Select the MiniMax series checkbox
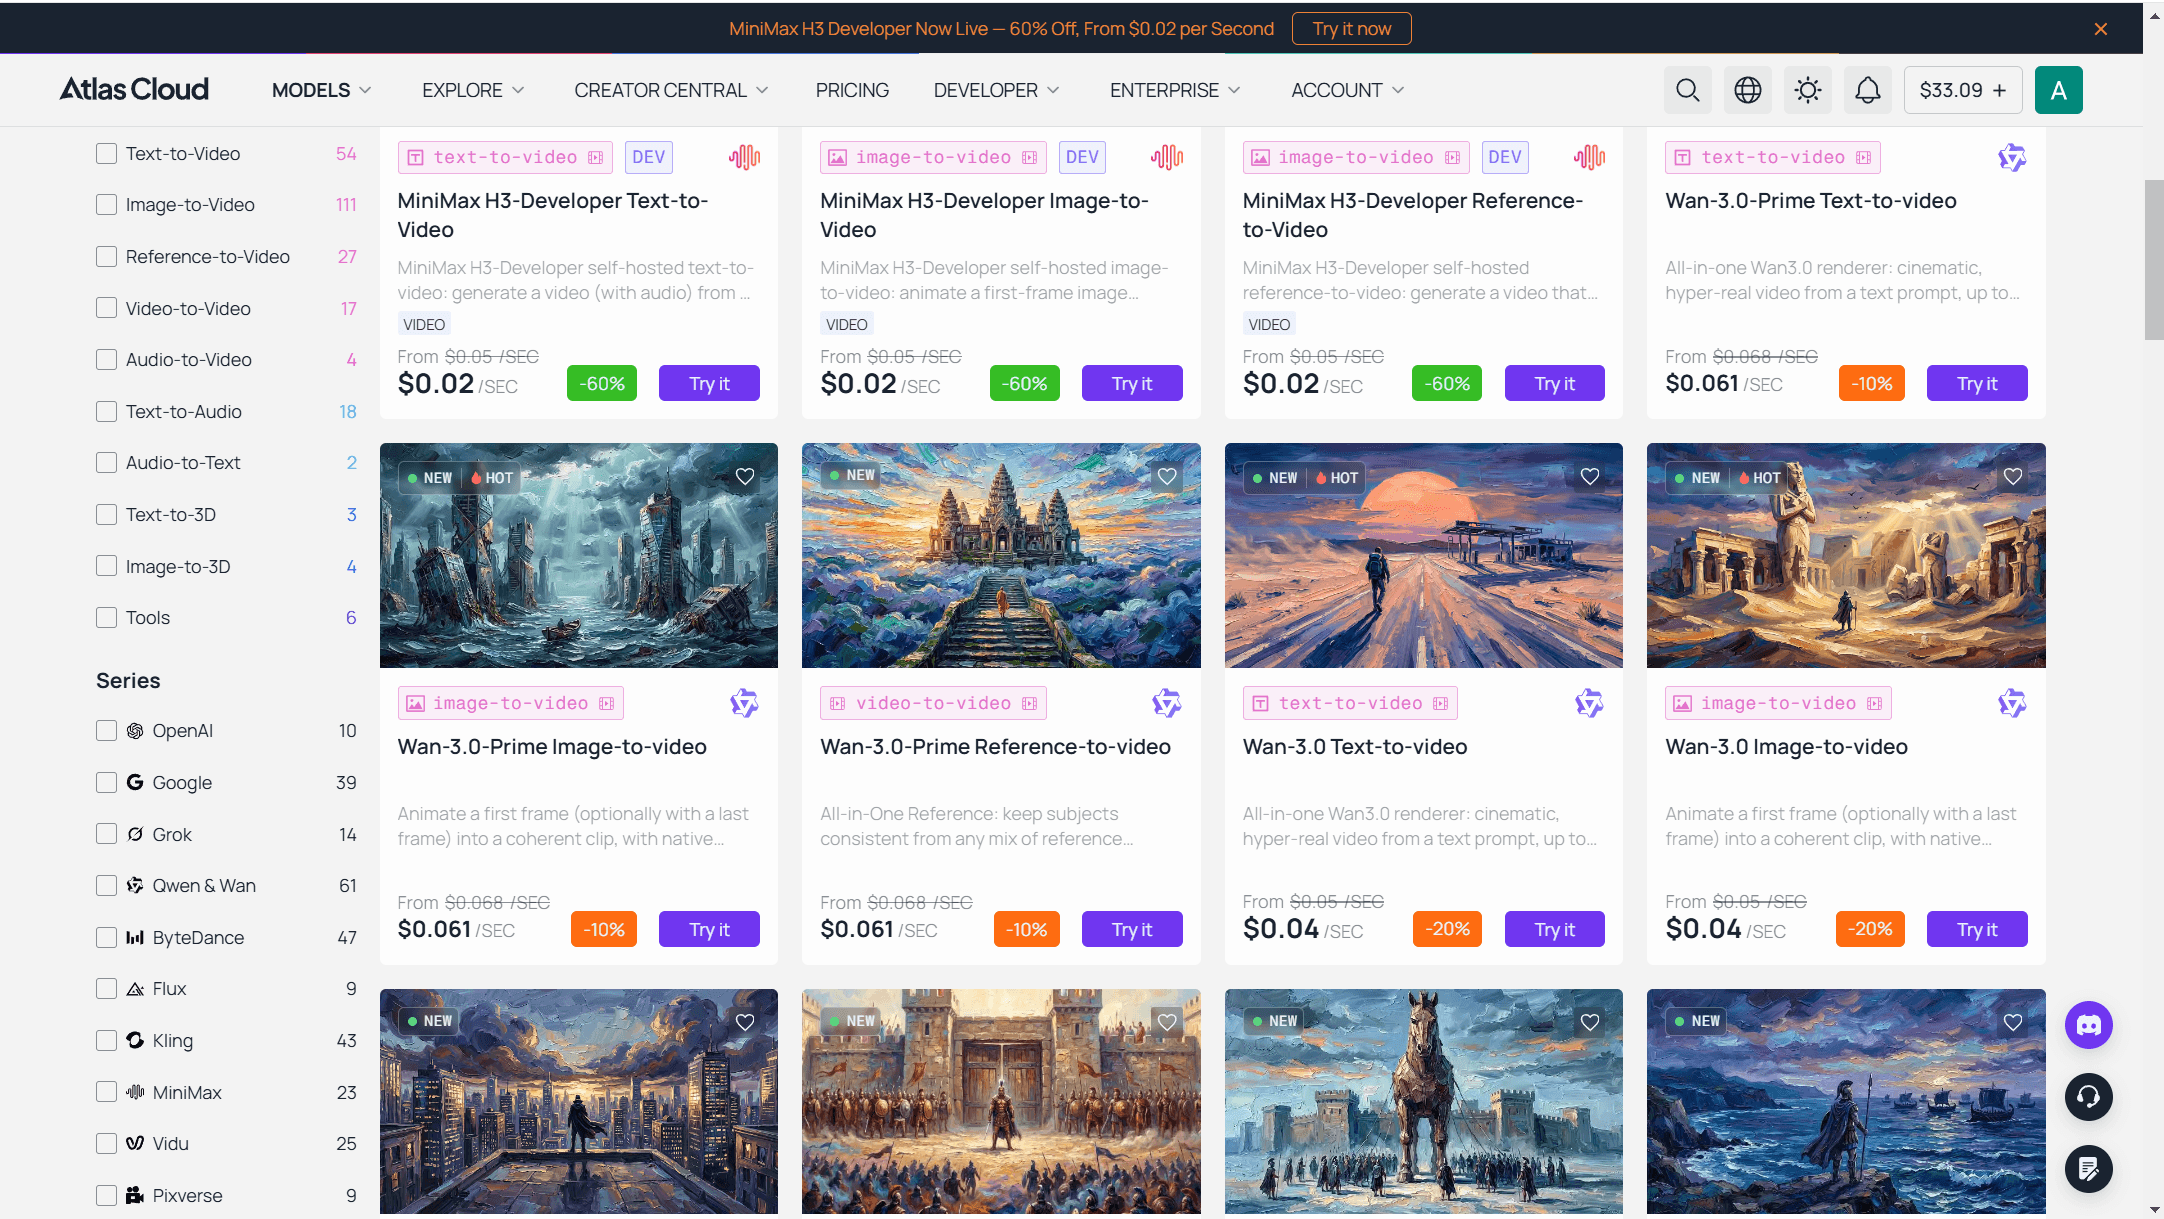The width and height of the screenshot is (2164, 1219). tap(106, 1092)
